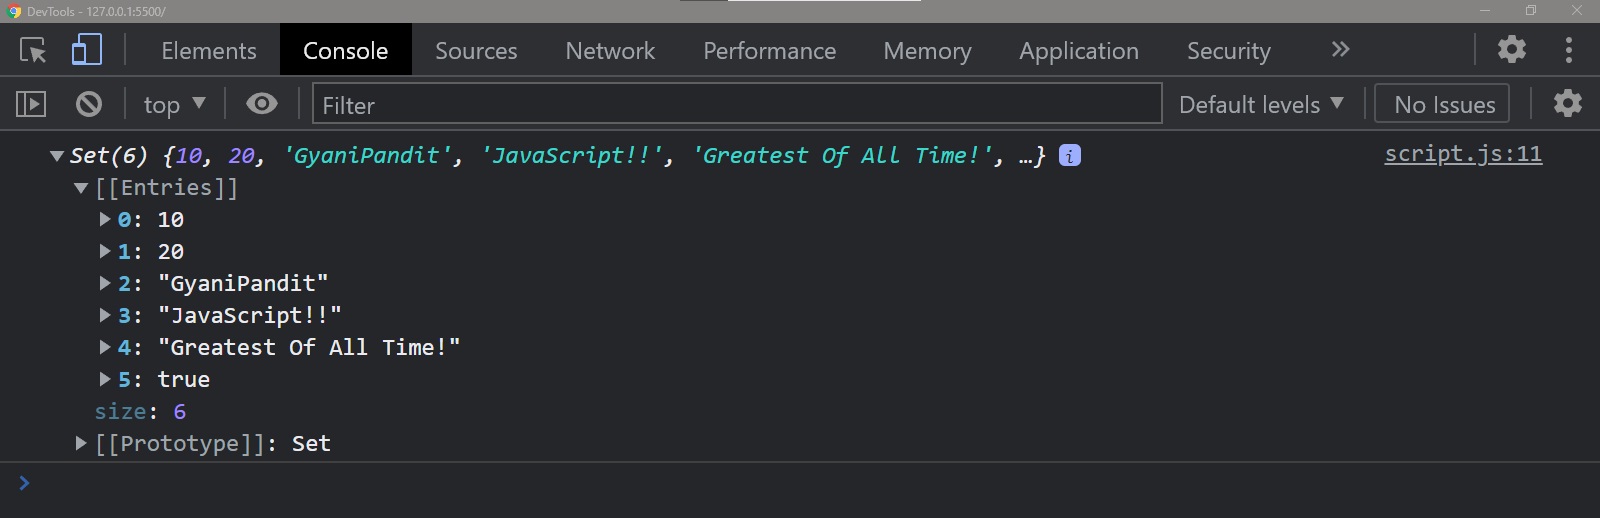Open DevTools settings gear icon
Screen dimensions: 1600x518
click(1511, 49)
